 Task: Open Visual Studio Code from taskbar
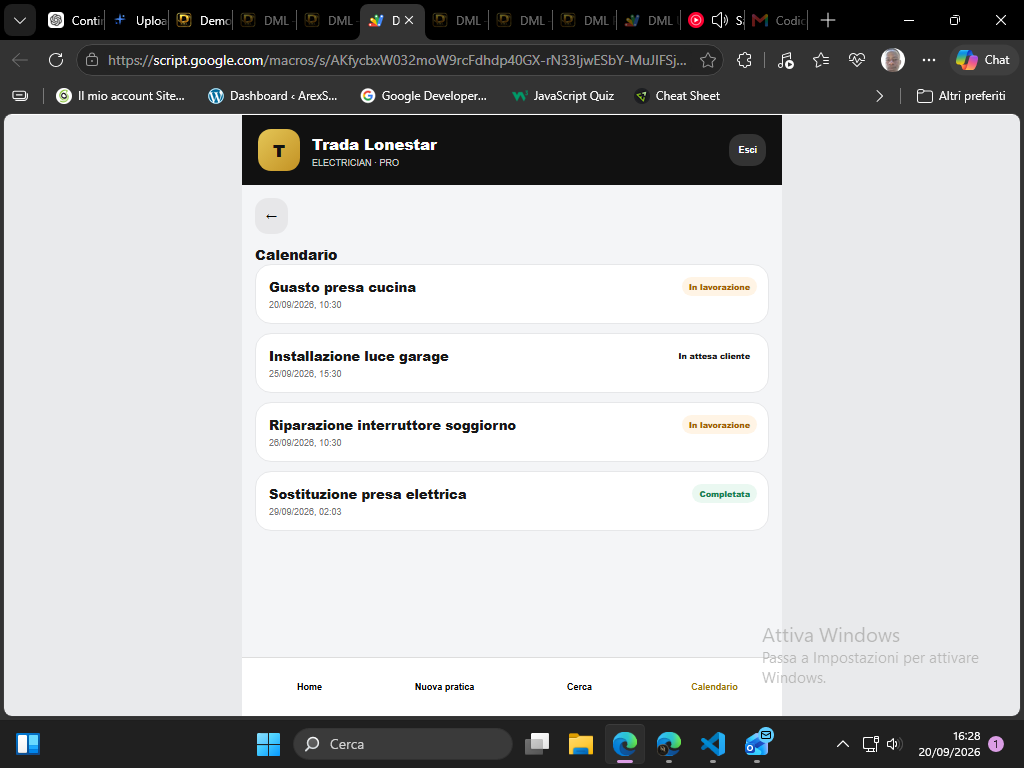pyautogui.click(x=712, y=744)
